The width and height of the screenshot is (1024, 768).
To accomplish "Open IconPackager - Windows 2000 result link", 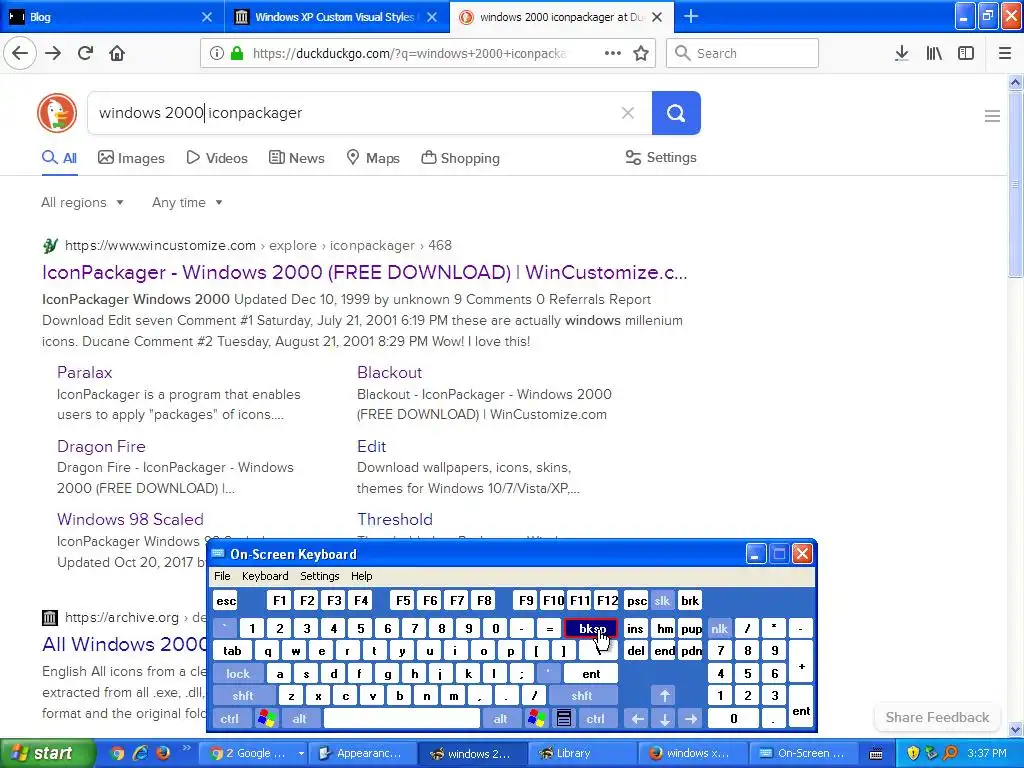I will coord(364,272).
